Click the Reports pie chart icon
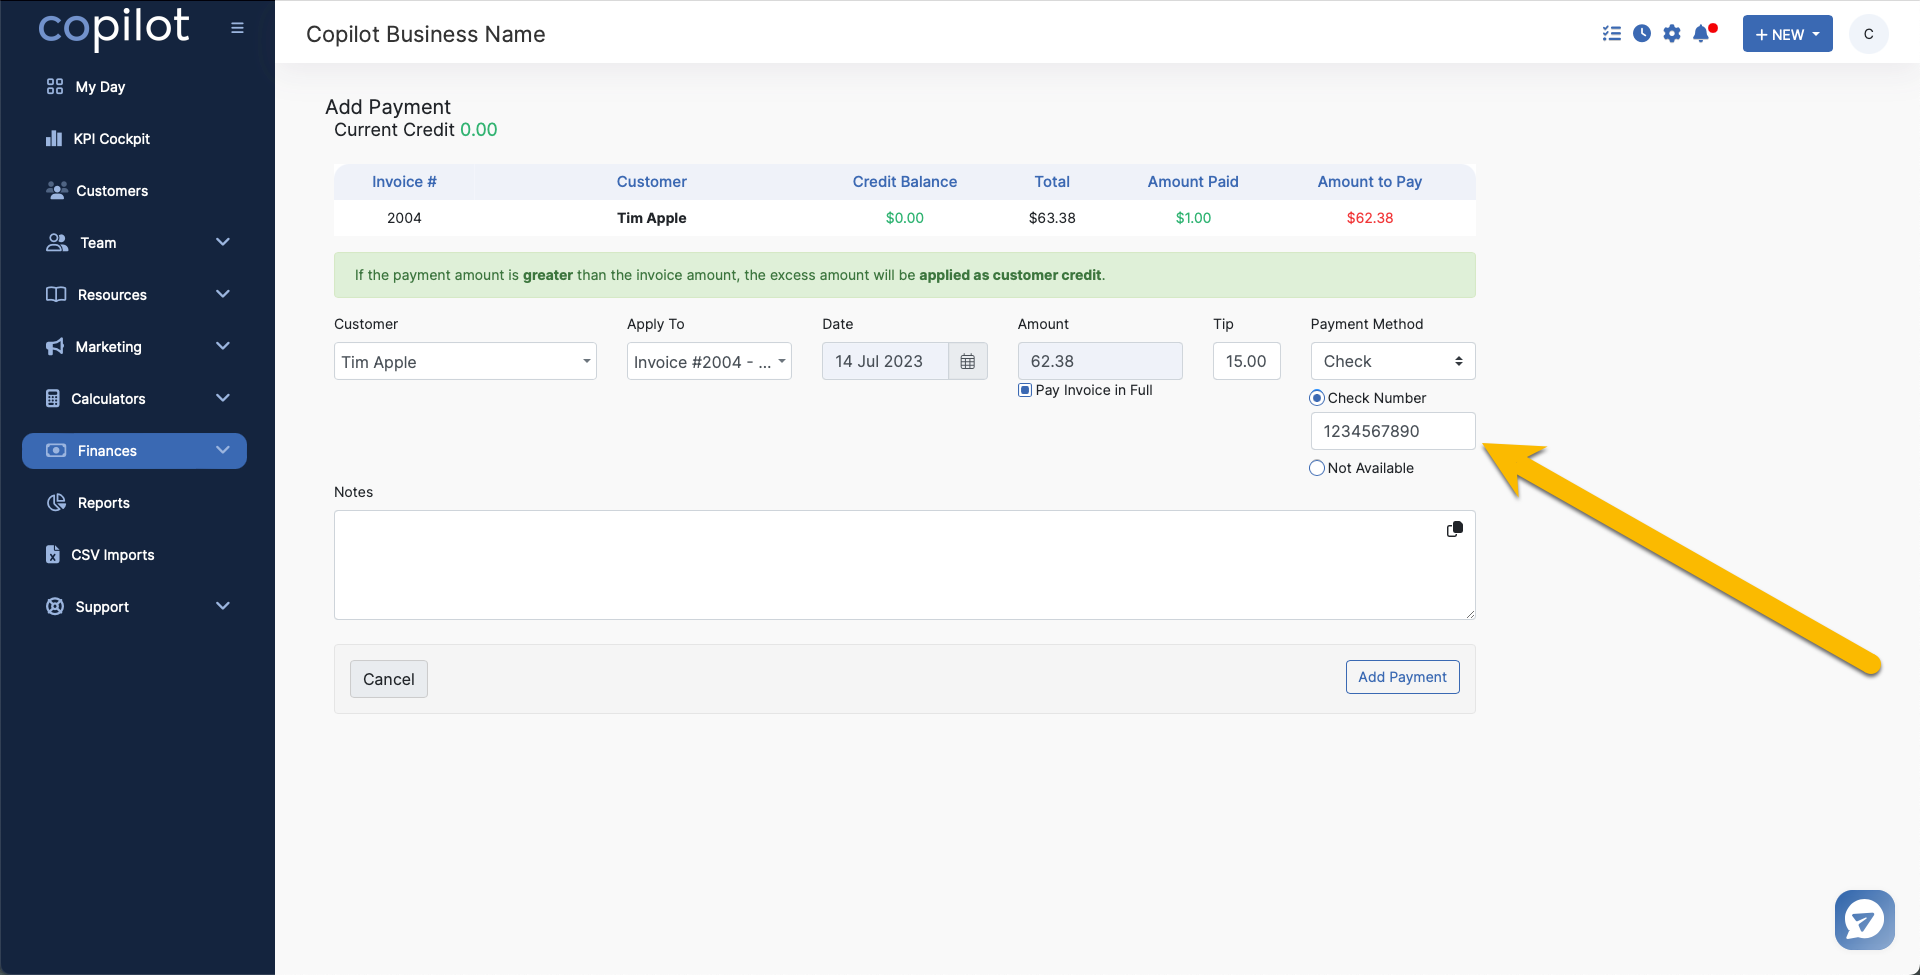Viewport: 1920px width, 975px height. (x=56, y=503)
